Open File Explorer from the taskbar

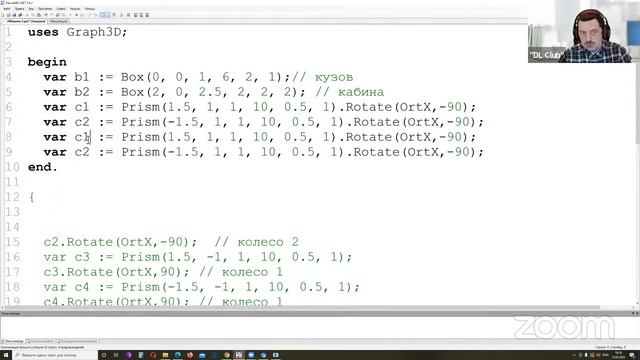click(x=165, y=355)
